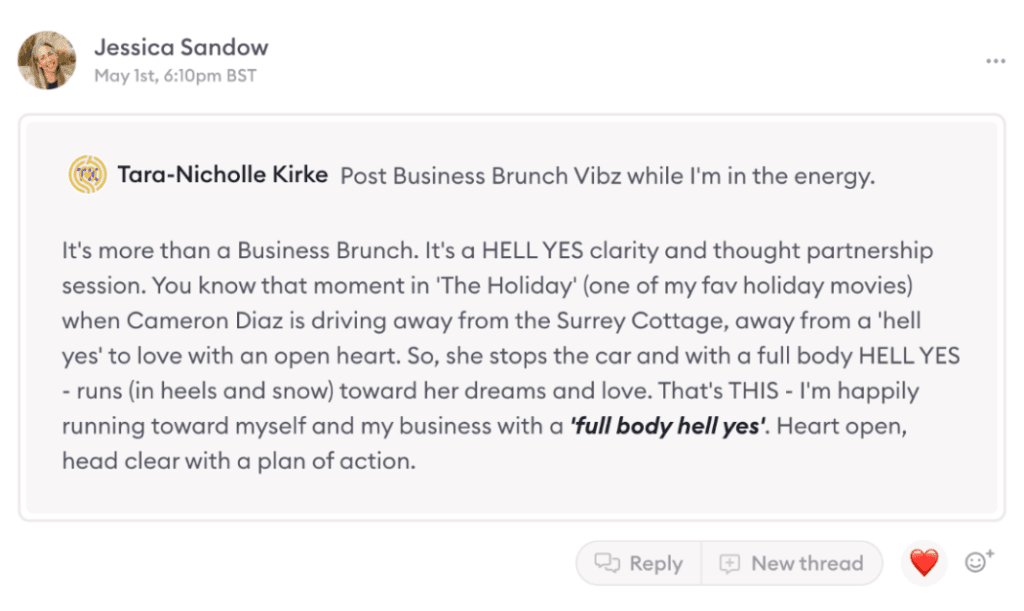Viewport: 1024px width, 611px height.
Task: Click "head clear with a plan of action"
Action: pos(236,461)
